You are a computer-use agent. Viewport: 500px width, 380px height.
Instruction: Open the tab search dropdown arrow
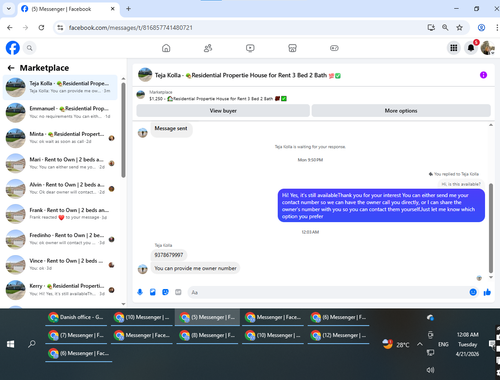point(9,9)
